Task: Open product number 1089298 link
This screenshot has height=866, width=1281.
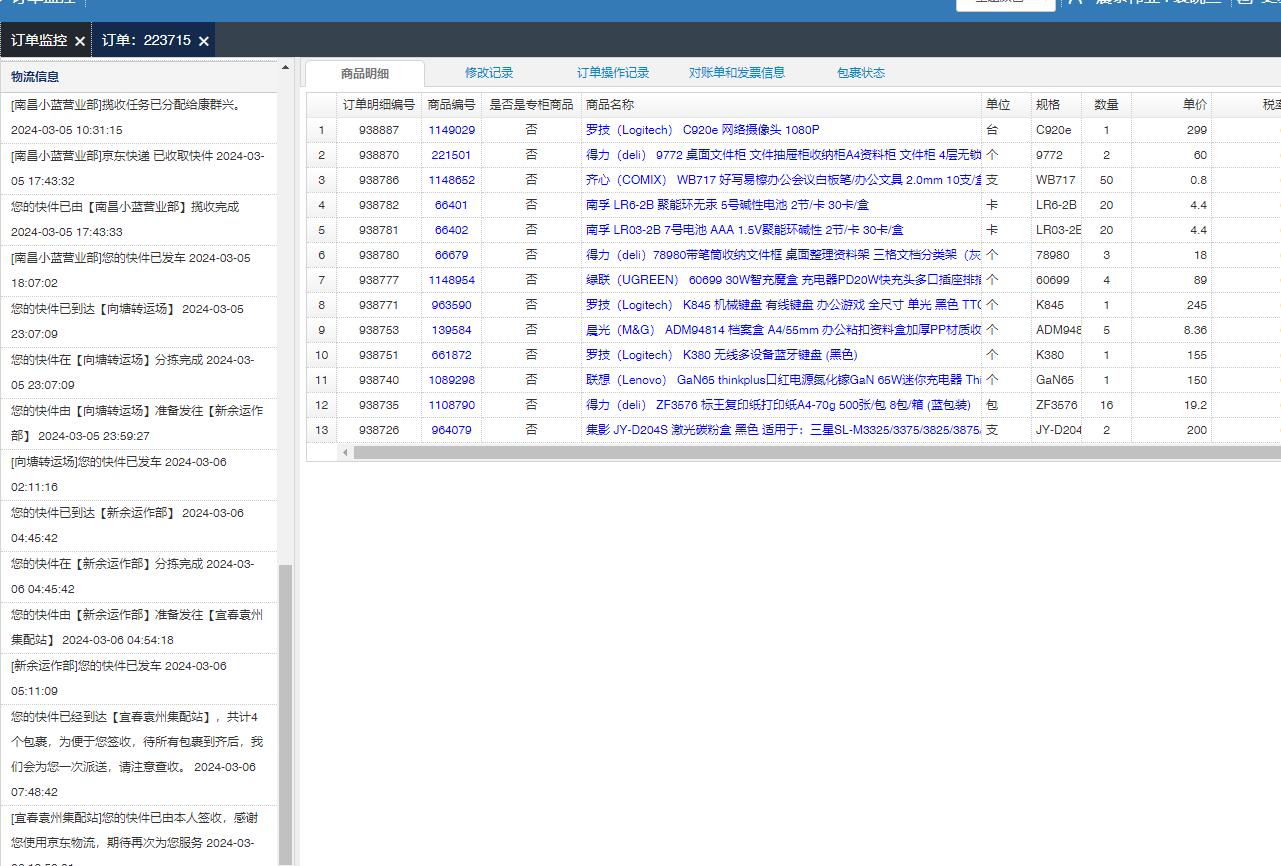Action: (x=452, y=380)
